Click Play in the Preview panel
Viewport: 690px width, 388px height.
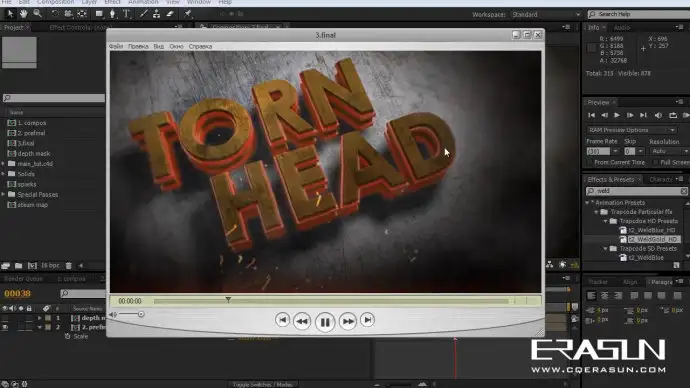click(617, 115)
